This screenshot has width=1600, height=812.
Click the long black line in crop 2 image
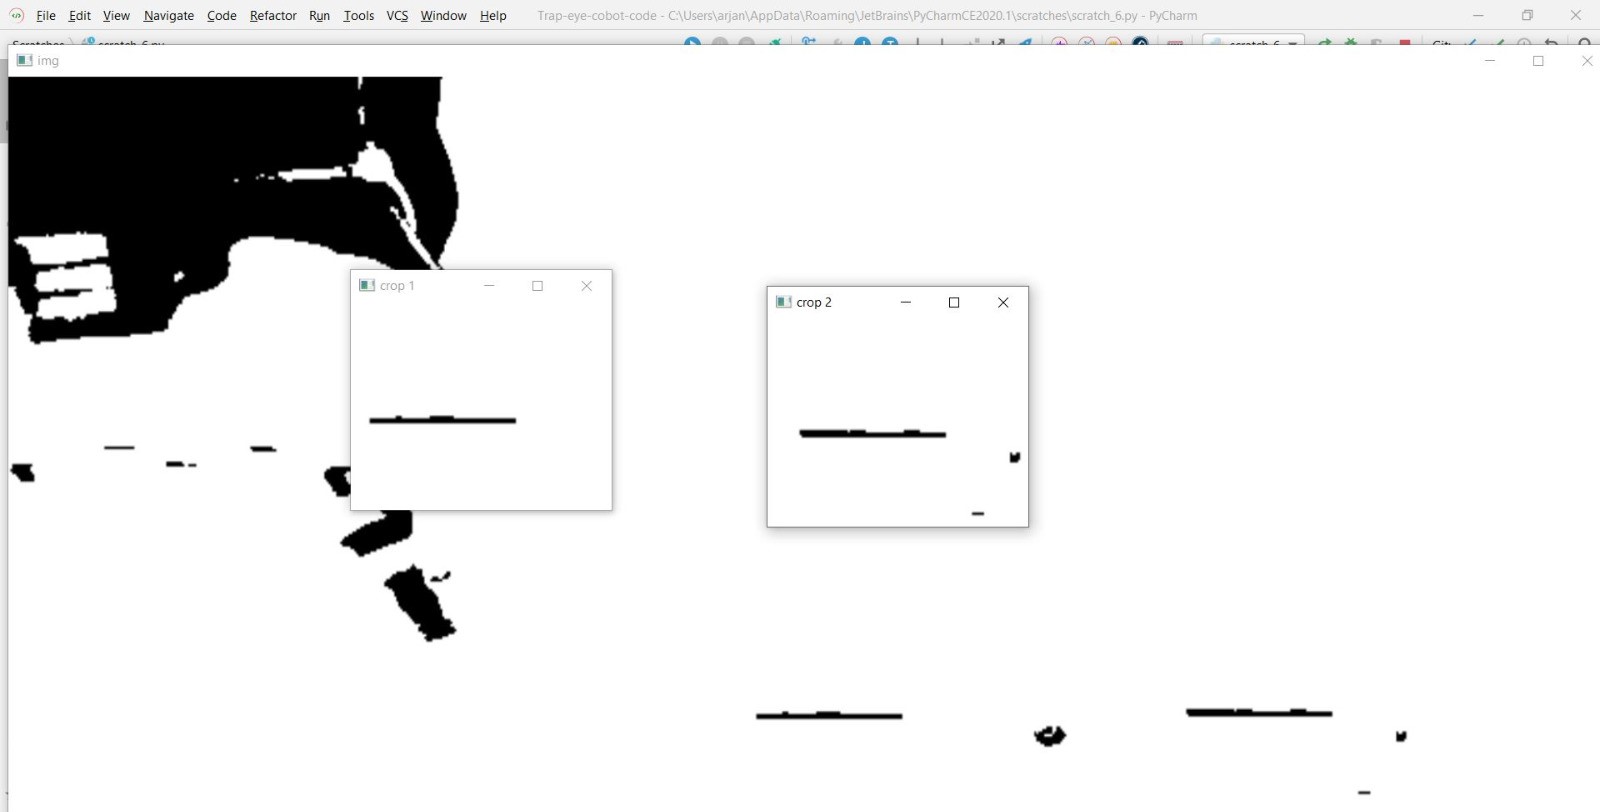[872, 433]
